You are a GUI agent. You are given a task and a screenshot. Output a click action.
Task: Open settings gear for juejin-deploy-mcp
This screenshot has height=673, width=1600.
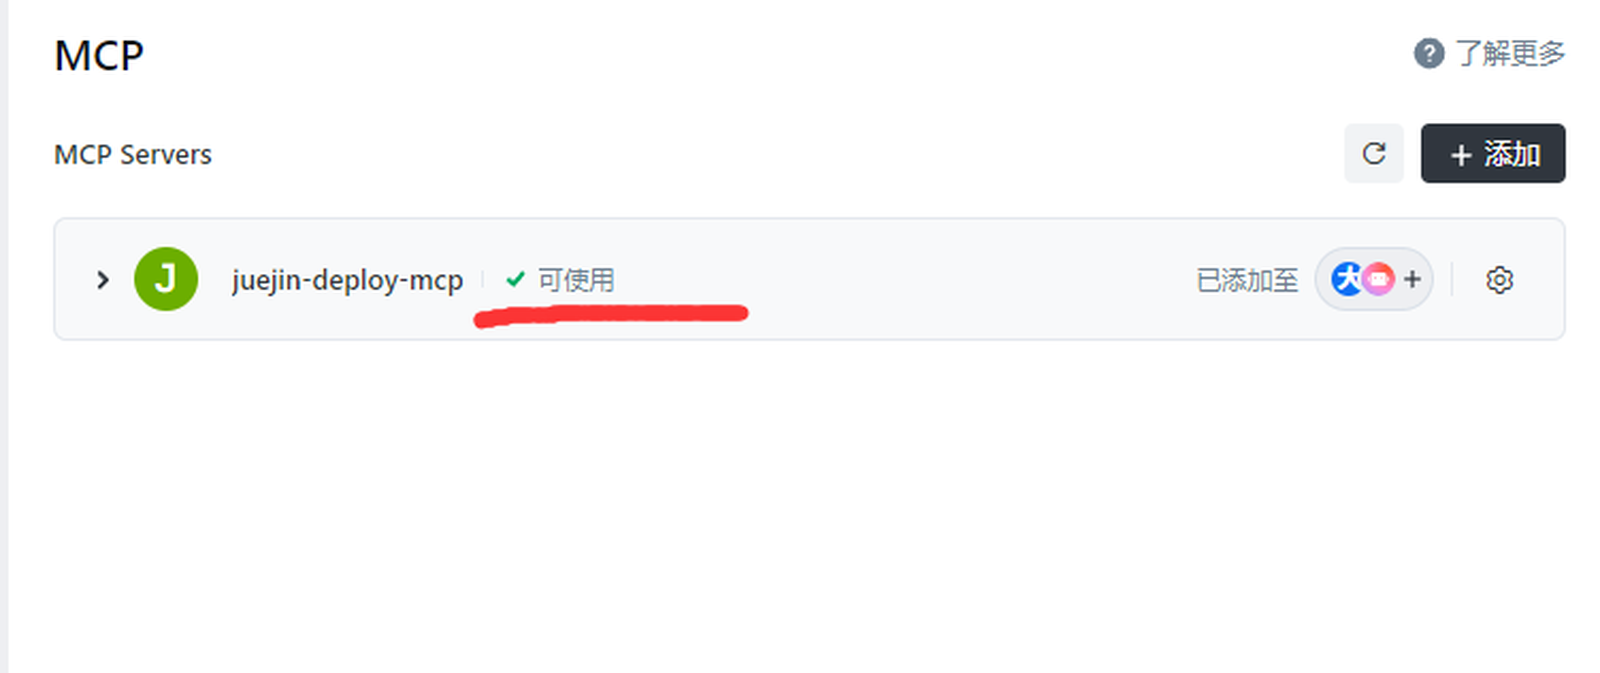click(x=1499, y=280)
